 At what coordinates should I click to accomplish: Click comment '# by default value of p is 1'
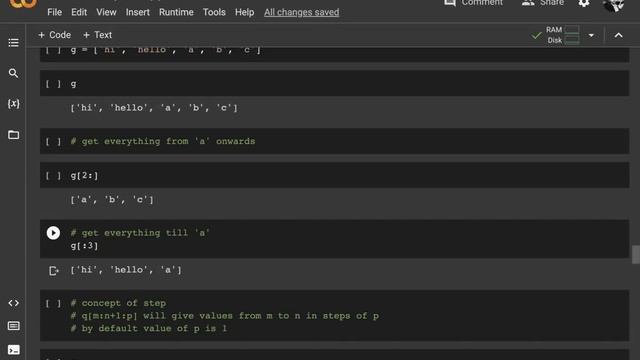[x=149, y=328]
